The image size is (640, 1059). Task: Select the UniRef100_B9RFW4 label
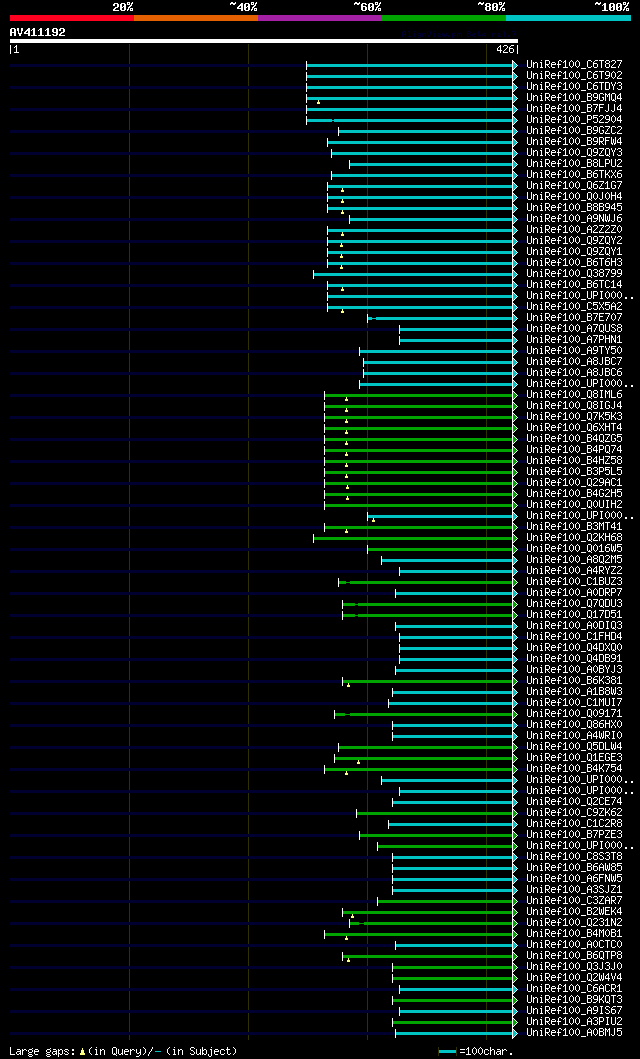click(x=575, y=142)
